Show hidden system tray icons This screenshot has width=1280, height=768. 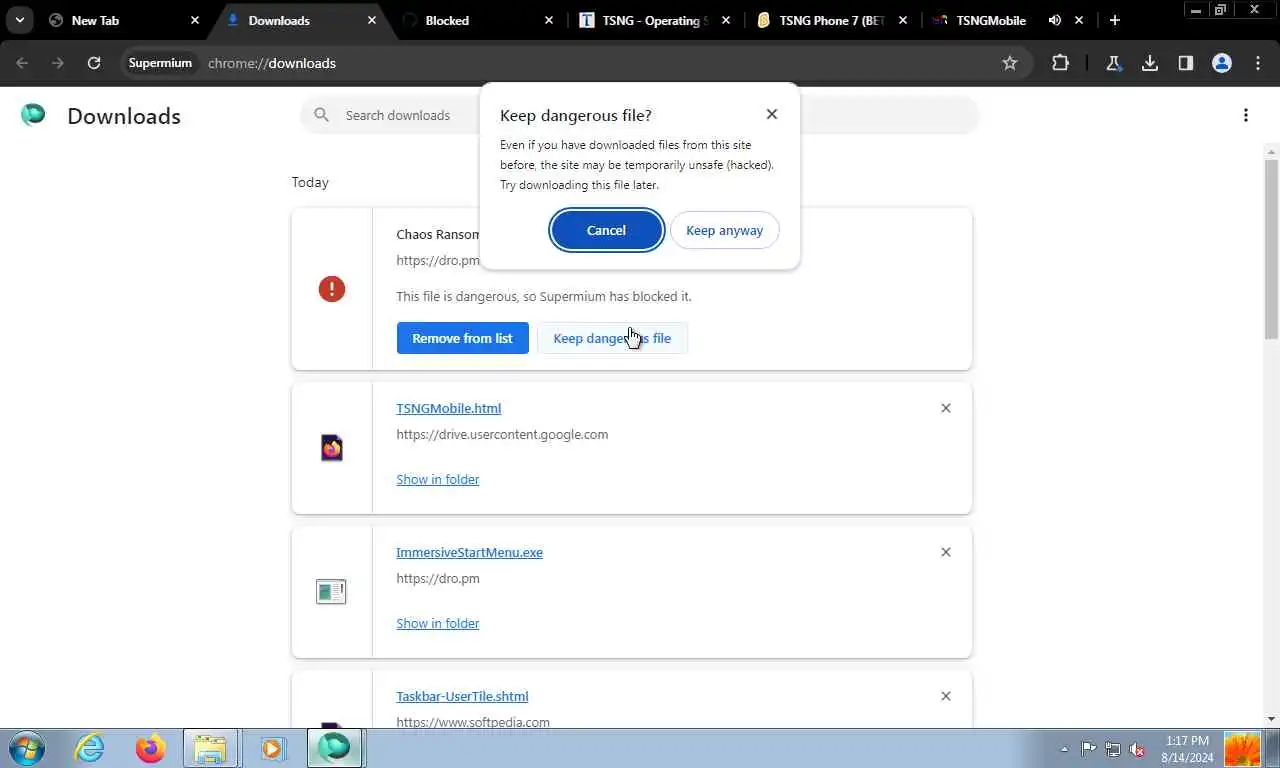pos(1064,749)
